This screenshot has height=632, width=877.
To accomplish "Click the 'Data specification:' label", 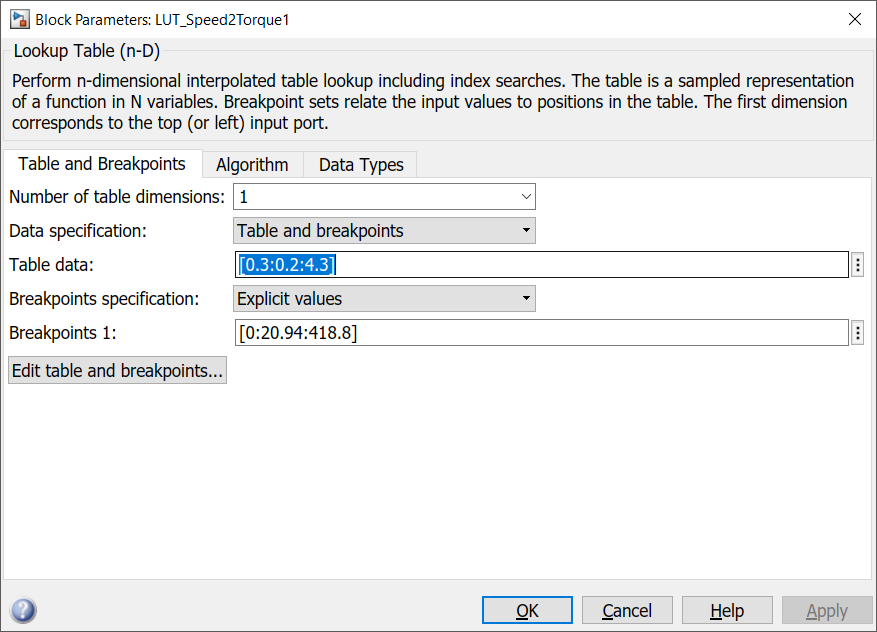I will click(x=78, y=230).
